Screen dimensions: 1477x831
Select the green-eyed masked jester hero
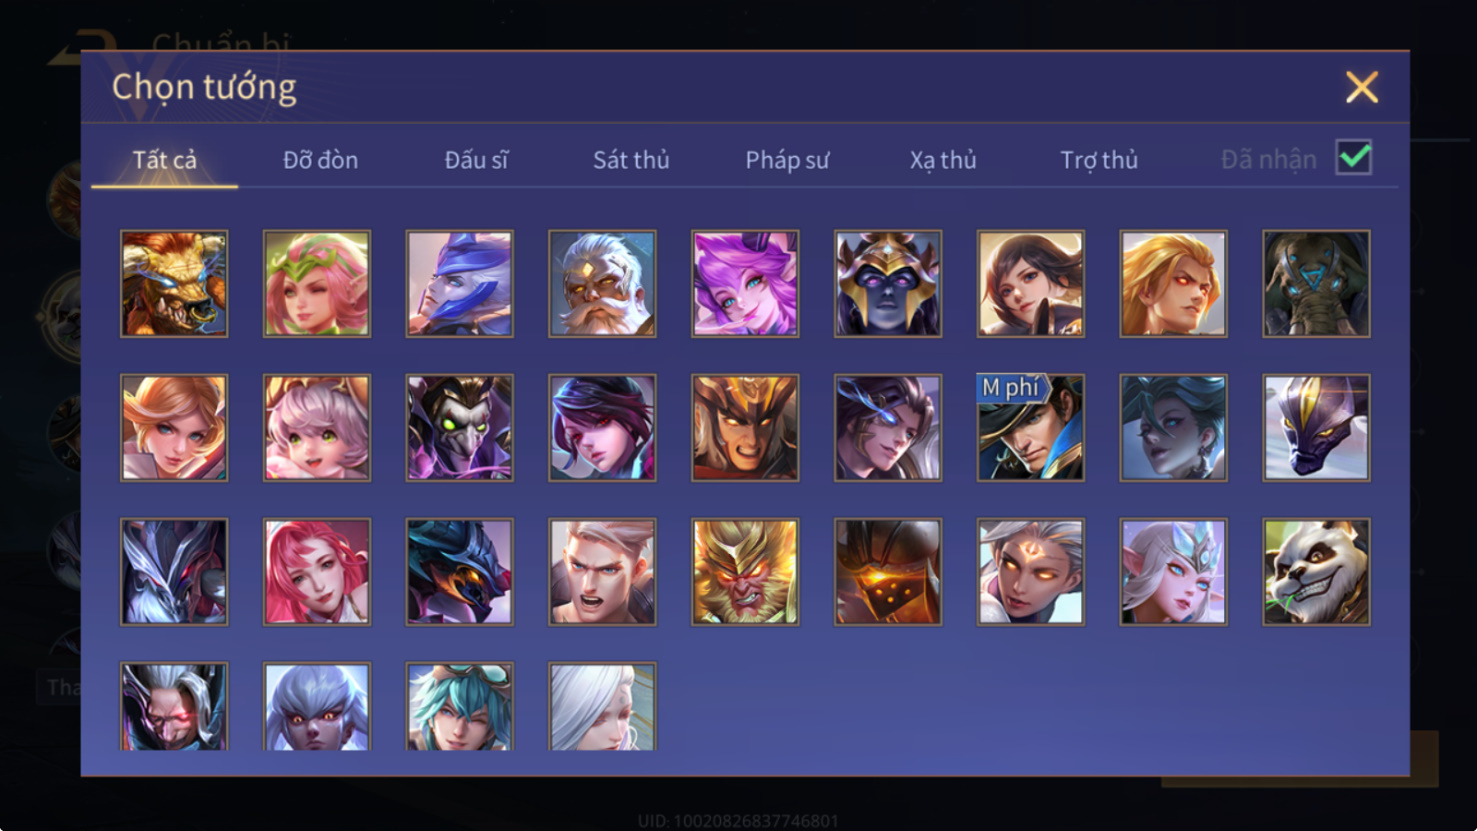point(460,428)
